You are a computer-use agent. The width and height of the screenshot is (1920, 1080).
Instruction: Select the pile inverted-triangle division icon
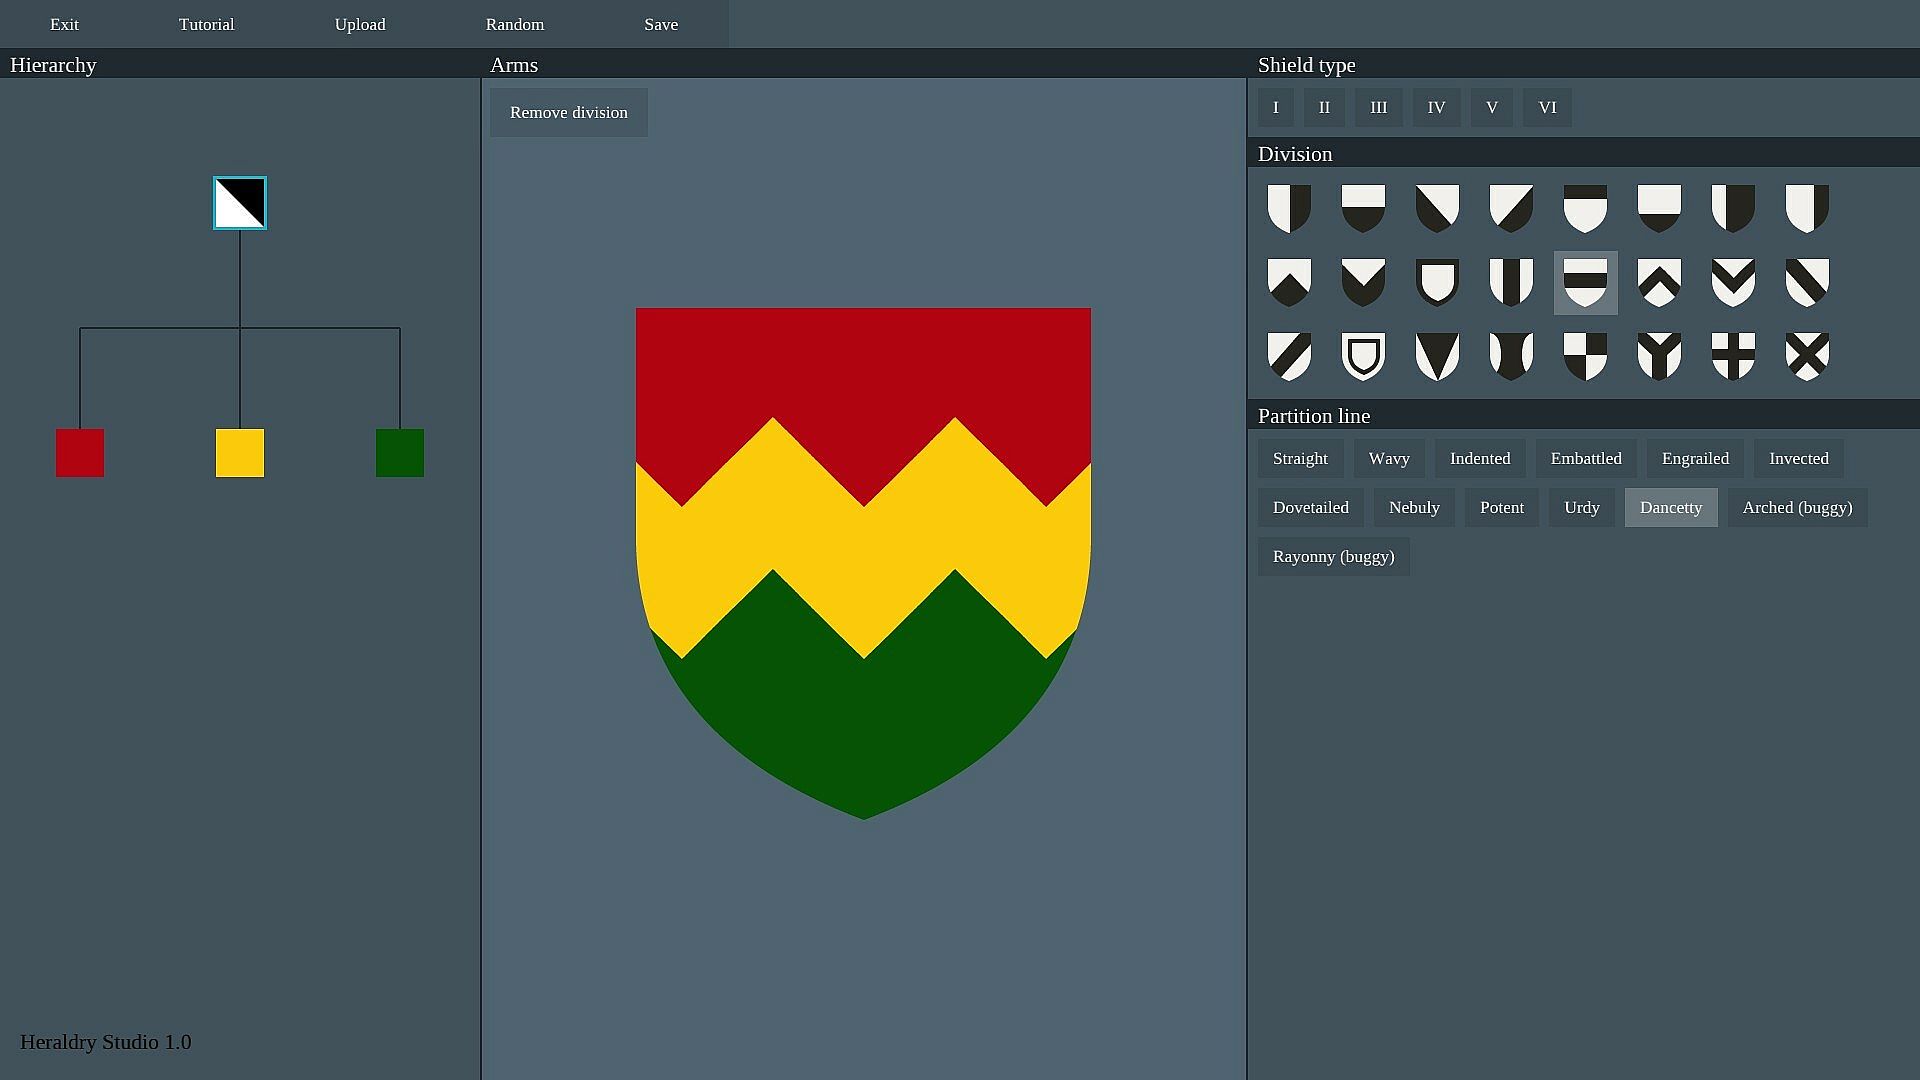(x=1437, y=356)
